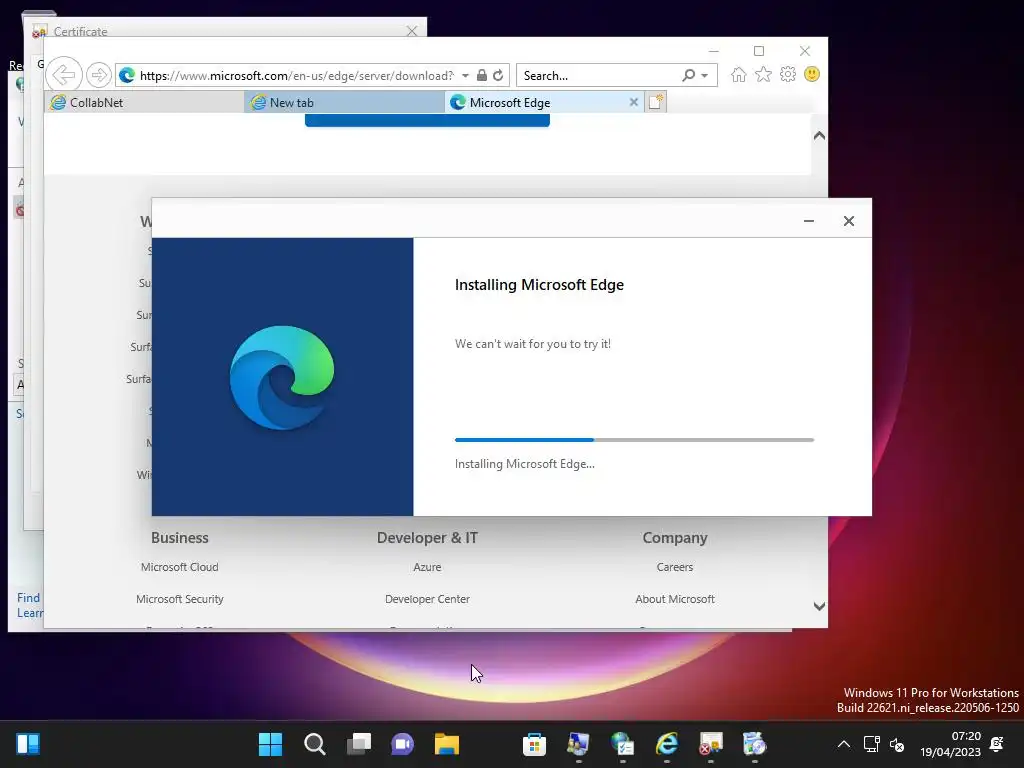The width and height of the screenshot is (1024, 768).
Task: Open the computer users icon on taskbar
Action: click(x=579, y=744)
